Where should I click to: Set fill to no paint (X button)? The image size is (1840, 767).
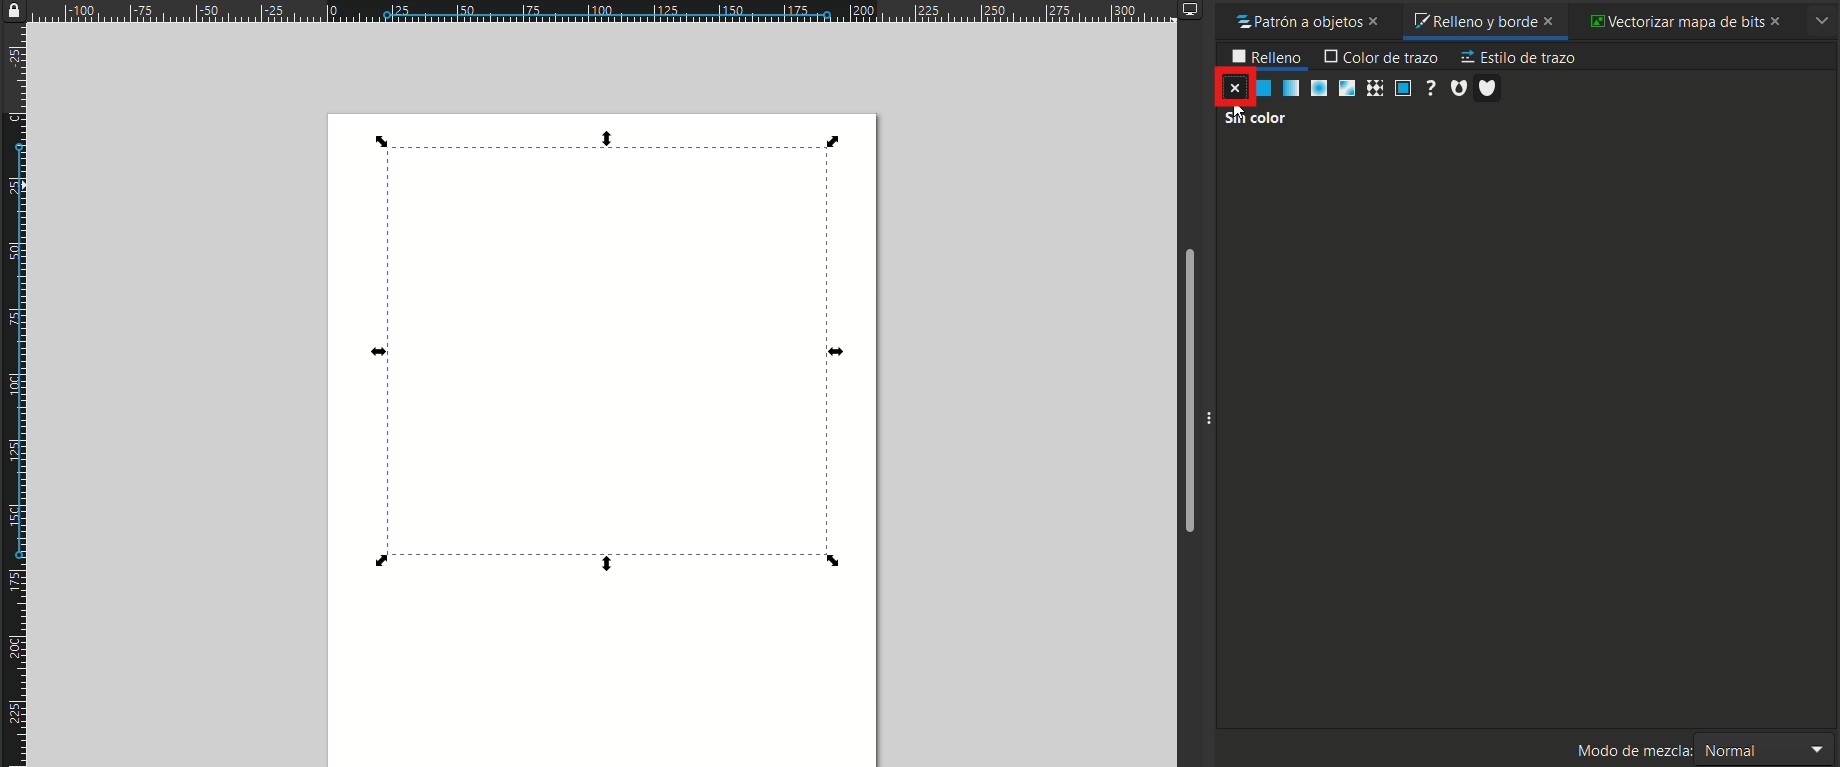1235,88
